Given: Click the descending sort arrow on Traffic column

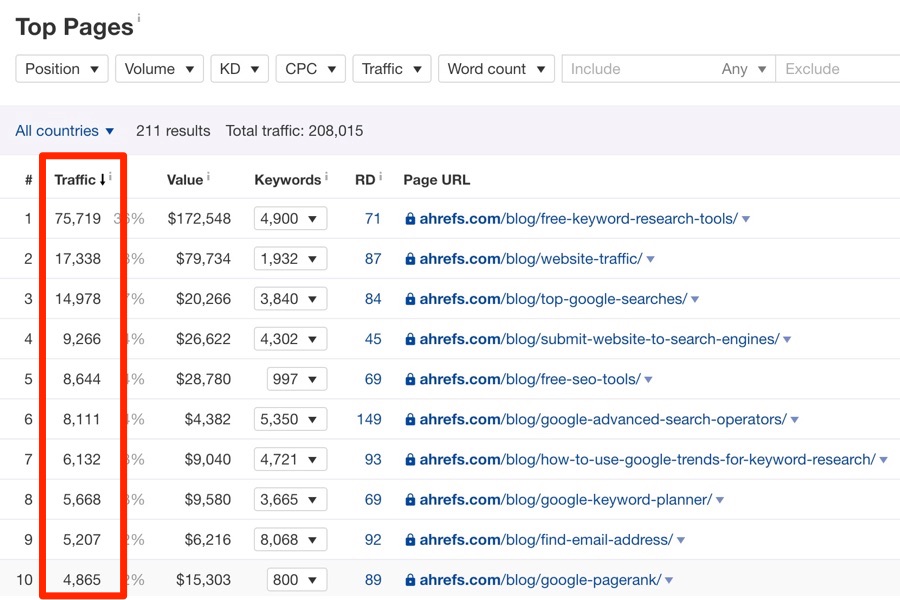Looking at the screenshot, I should (x=103, y=180).
